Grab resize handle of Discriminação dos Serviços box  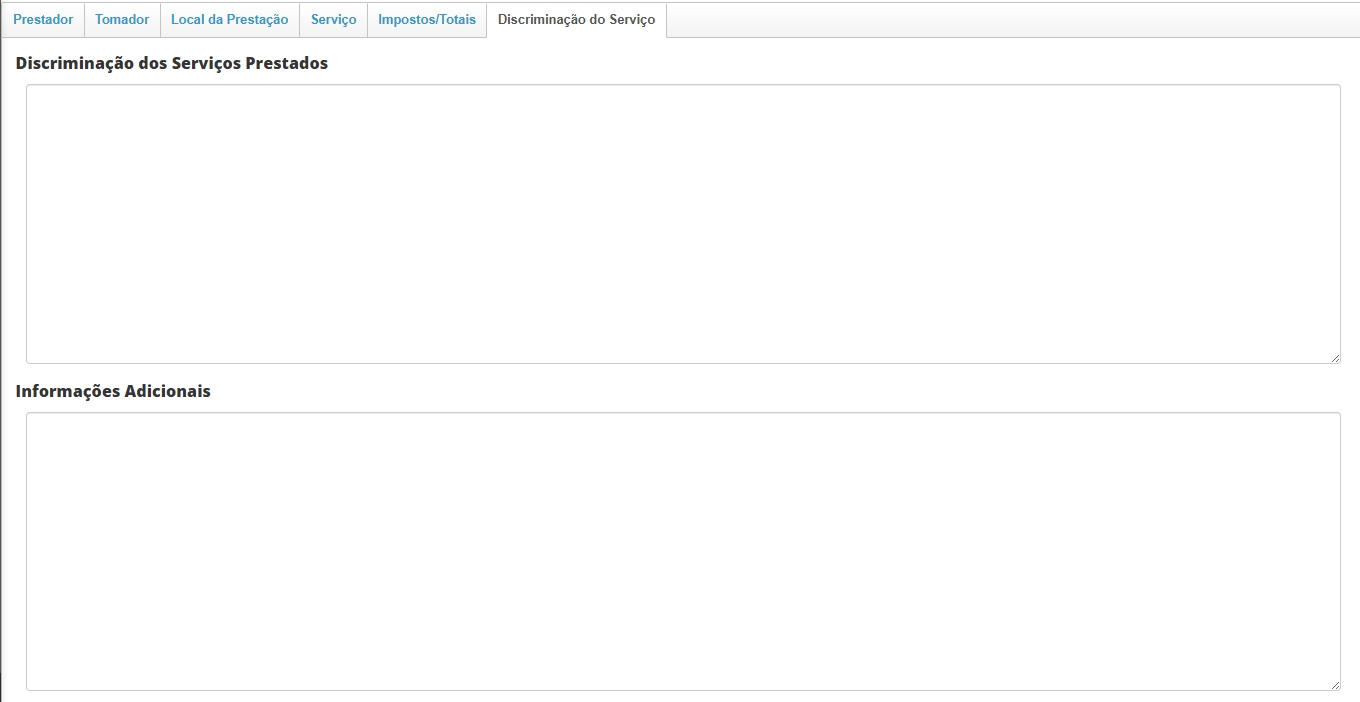coord(1334,358)
